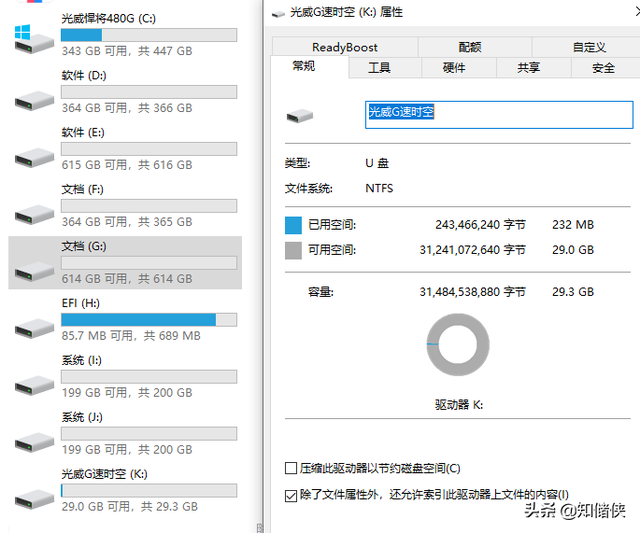Screen dimensions: 640x533
Task: Click the K: drive usage bar in list
Action: tap(149, 491)
